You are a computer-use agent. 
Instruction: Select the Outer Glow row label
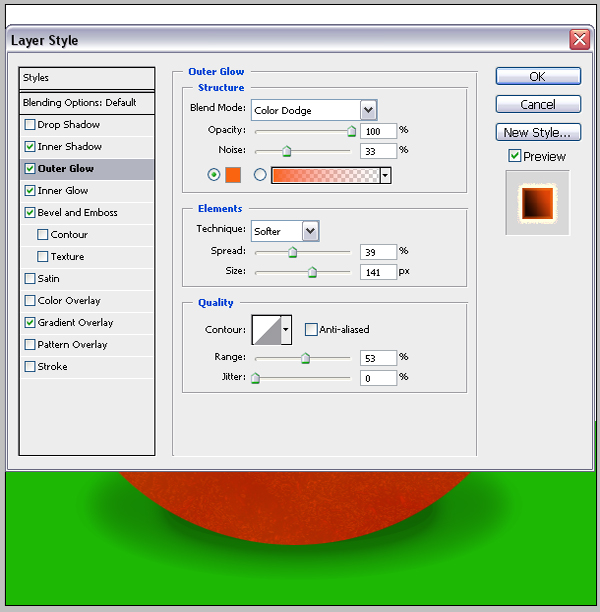tap(66, 168)
